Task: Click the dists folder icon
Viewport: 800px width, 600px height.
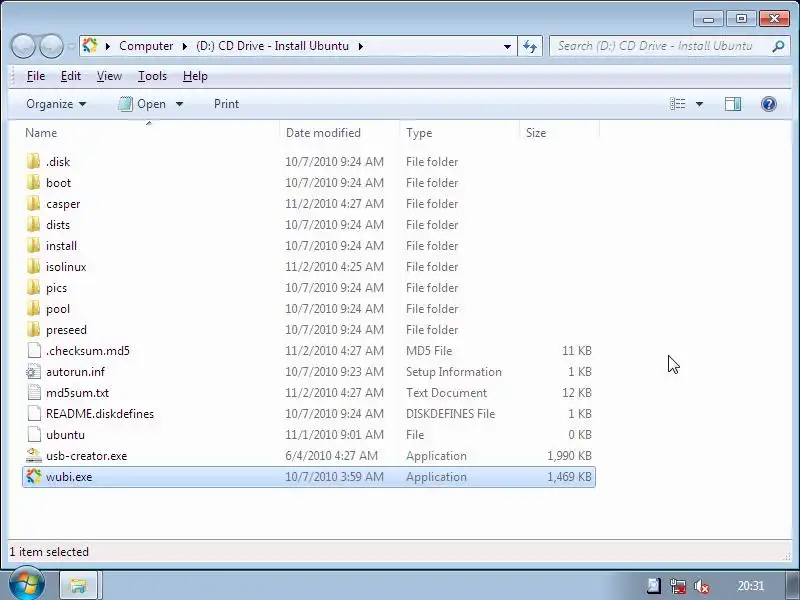Action: pyautogui.click(x=33, y=224)
